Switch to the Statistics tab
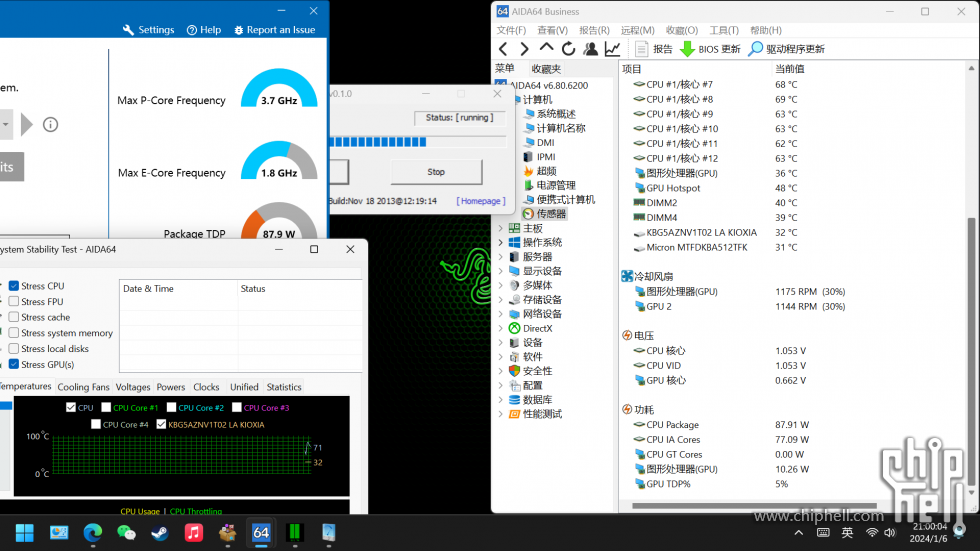 tap(284, 387)
